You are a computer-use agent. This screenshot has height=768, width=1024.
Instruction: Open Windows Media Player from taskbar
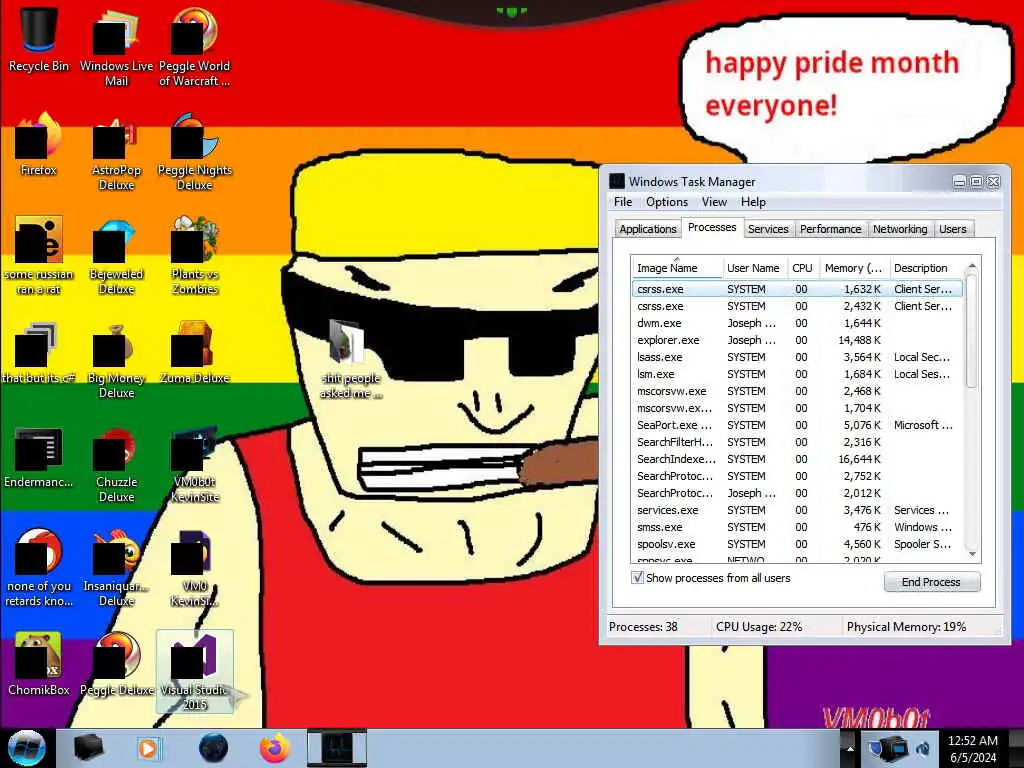pyautogui.click(x=148, y=748)
